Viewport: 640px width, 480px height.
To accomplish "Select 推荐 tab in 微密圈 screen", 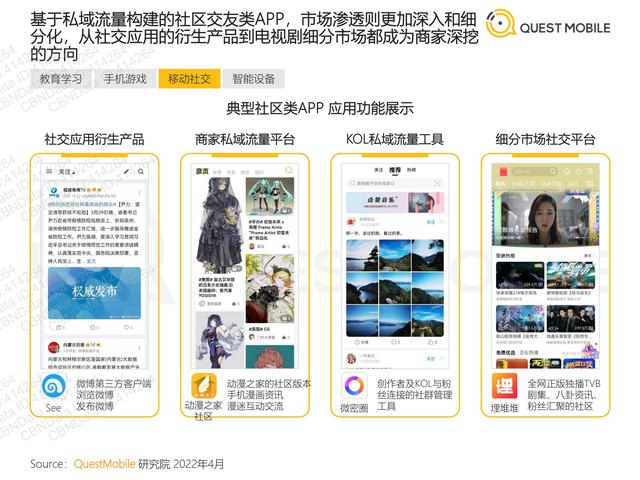I will [395, 170].
